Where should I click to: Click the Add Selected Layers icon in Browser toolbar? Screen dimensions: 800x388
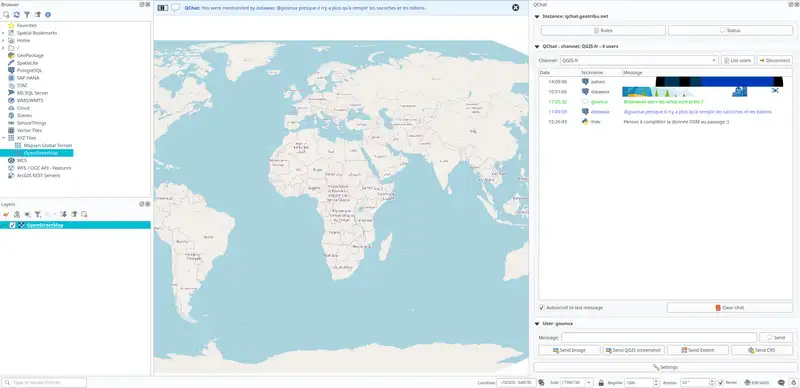point(6,15)
